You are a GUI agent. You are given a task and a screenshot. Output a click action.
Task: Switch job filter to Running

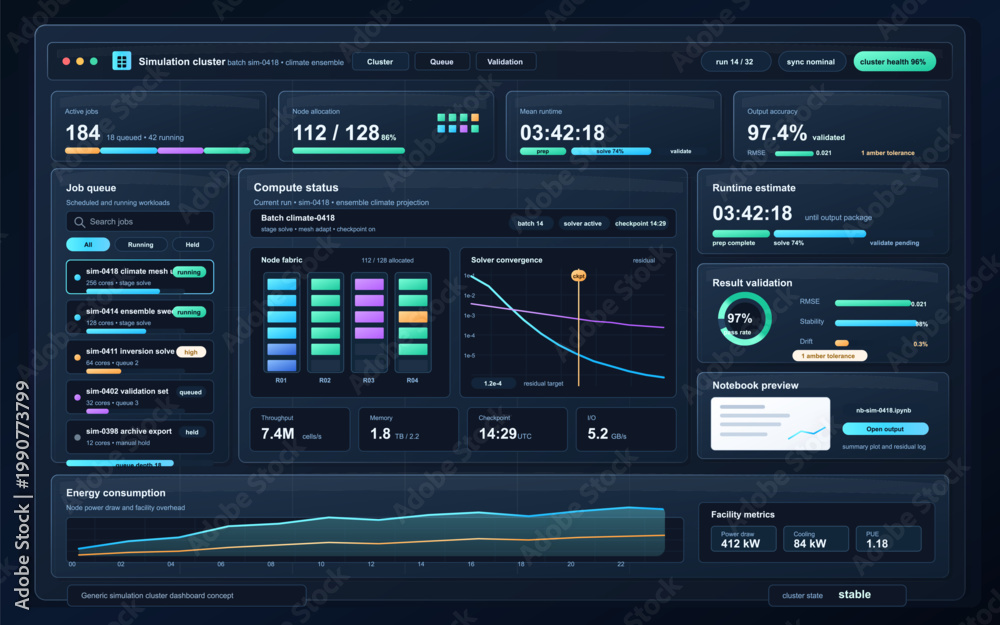140,245
